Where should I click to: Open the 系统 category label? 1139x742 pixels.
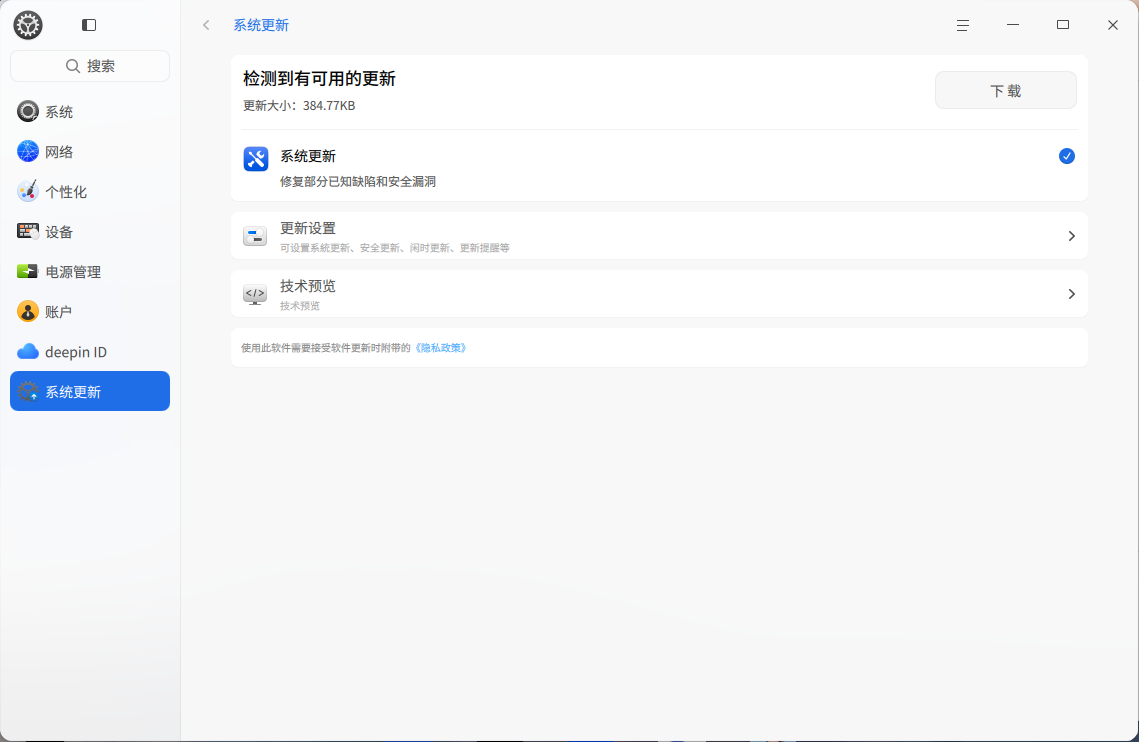click(59, 112)
